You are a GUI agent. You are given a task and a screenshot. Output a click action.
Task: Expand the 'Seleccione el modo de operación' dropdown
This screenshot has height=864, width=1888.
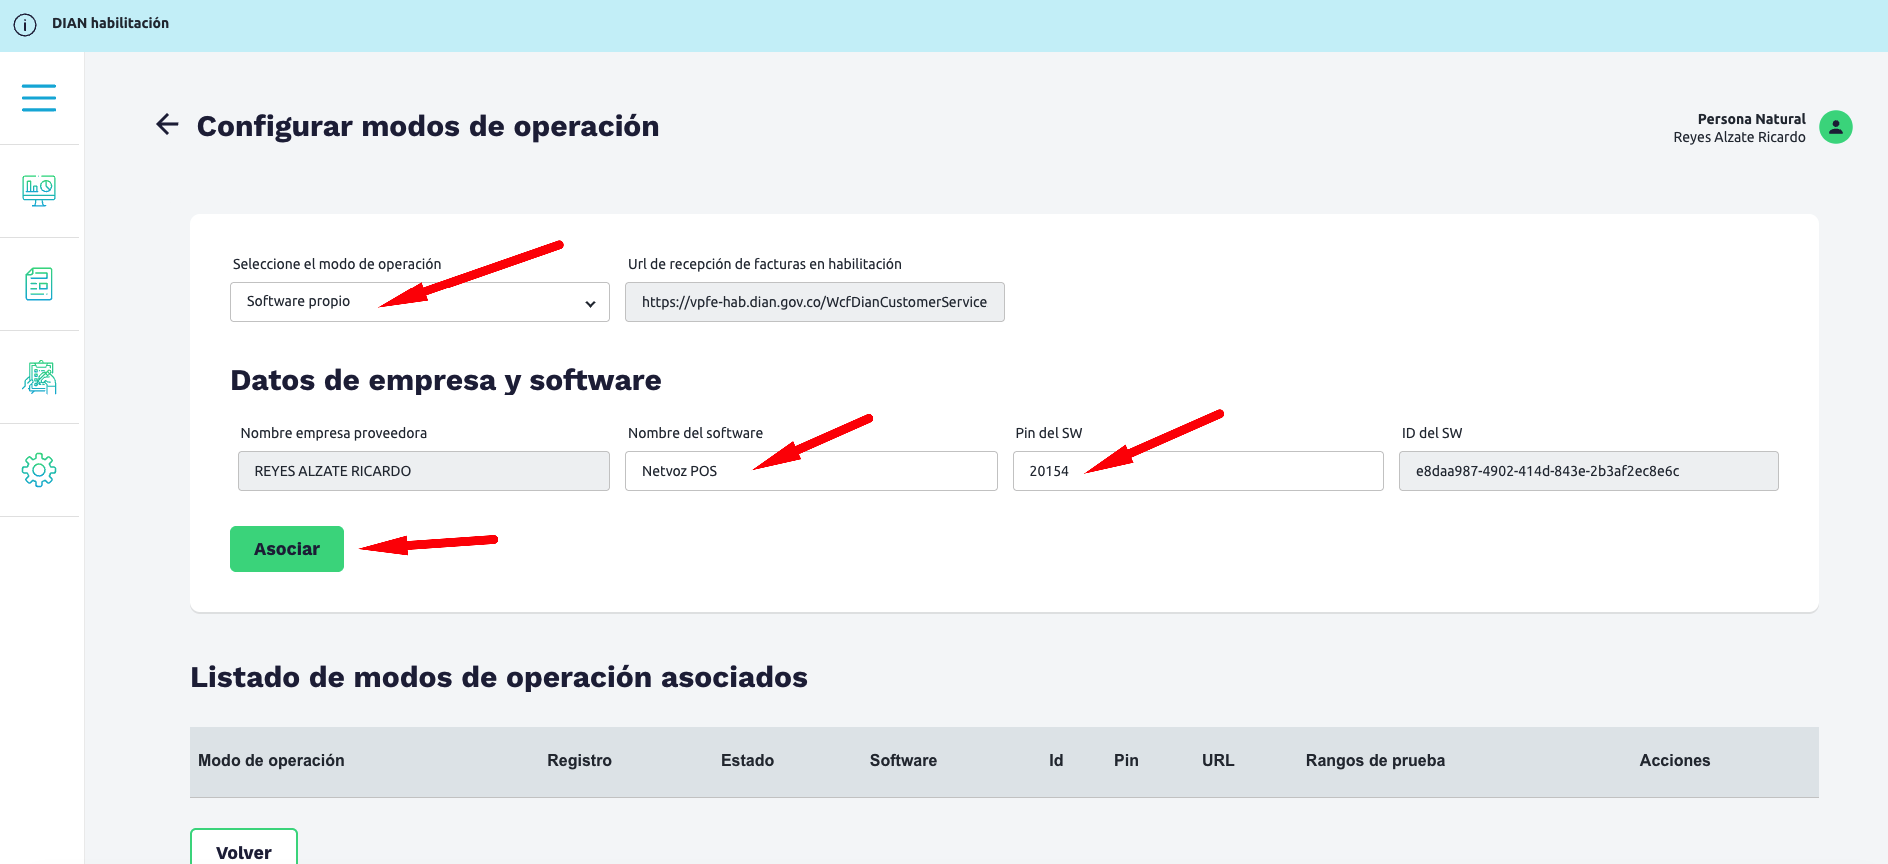click(x=419, y=302)
